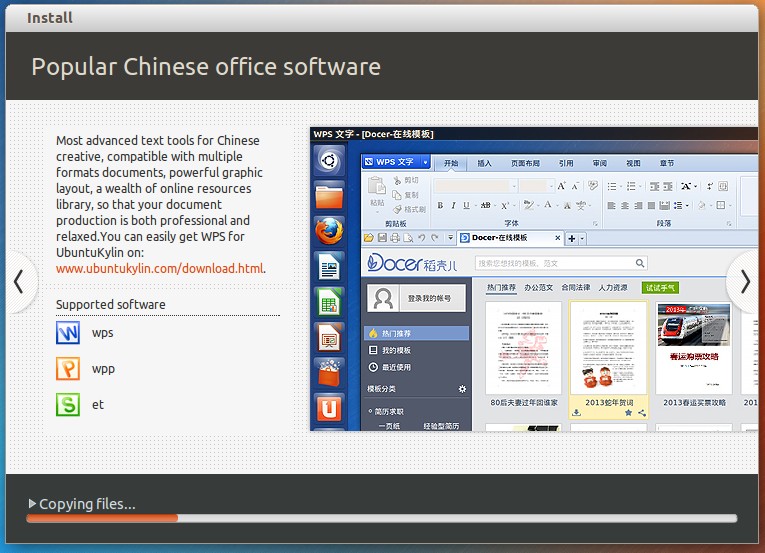
Task: Close the Docer-在线模板 document tab
Action: point(558,238)
